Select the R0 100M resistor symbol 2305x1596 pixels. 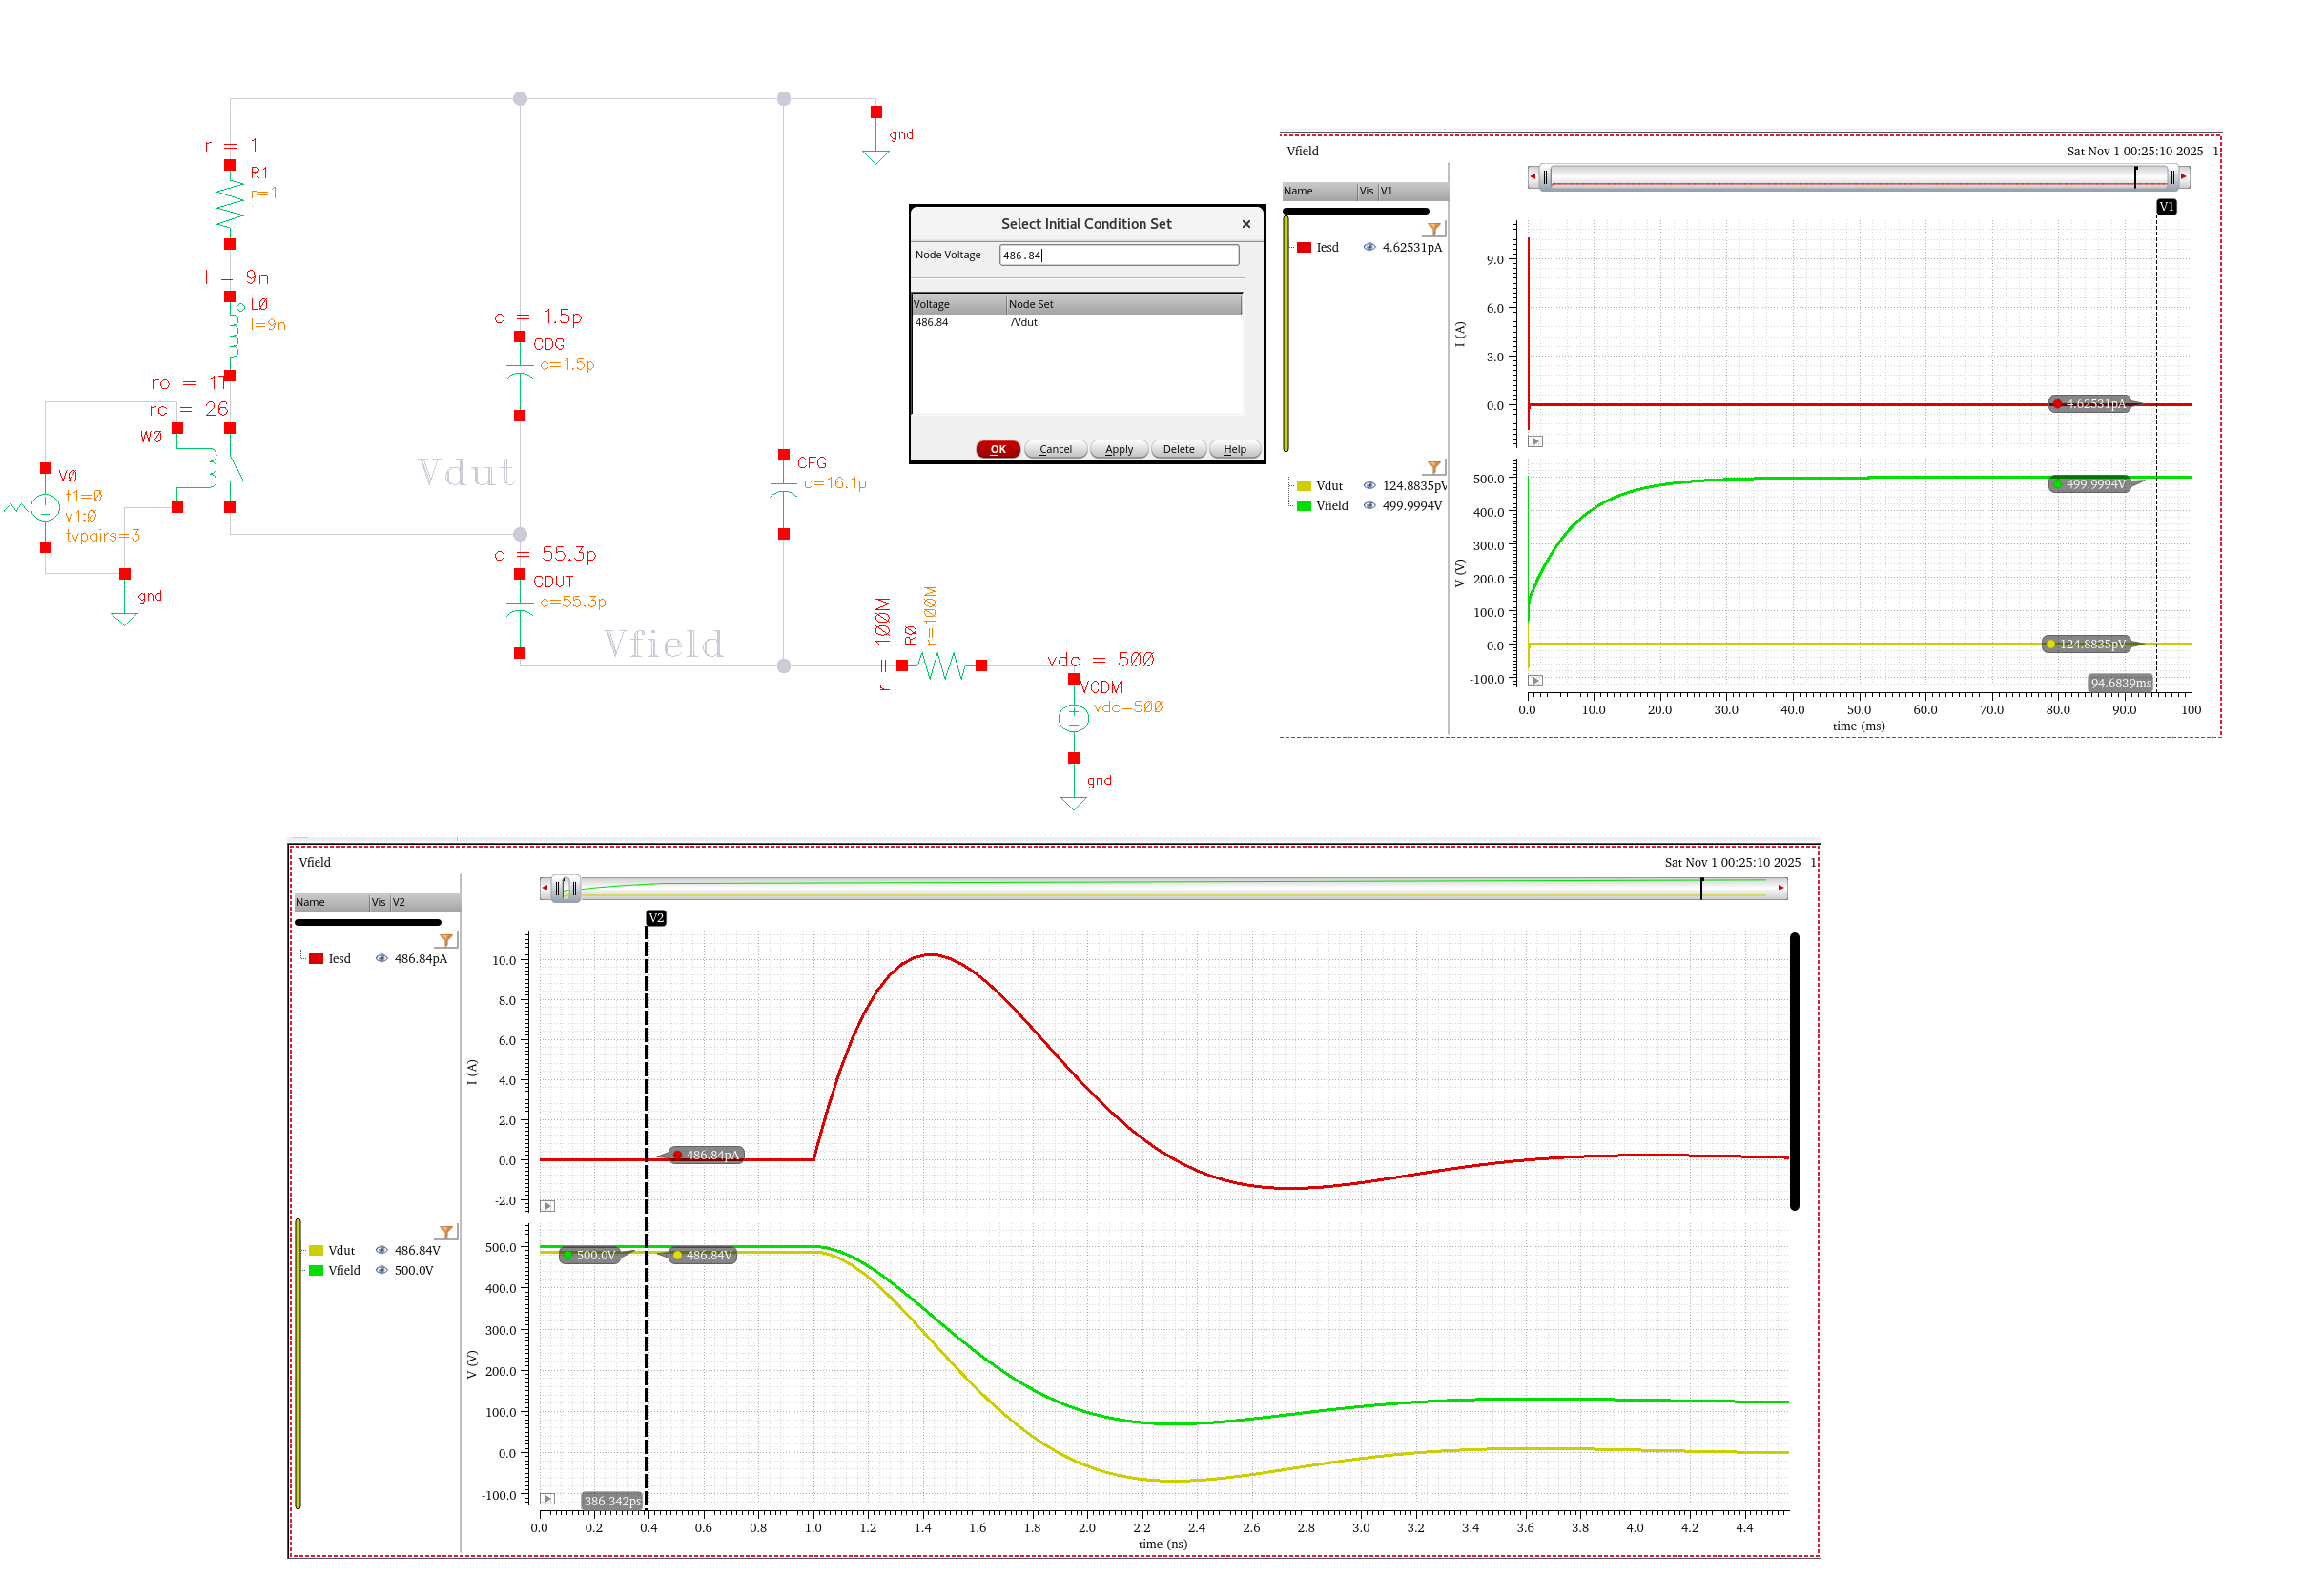[x=941, y=665]
